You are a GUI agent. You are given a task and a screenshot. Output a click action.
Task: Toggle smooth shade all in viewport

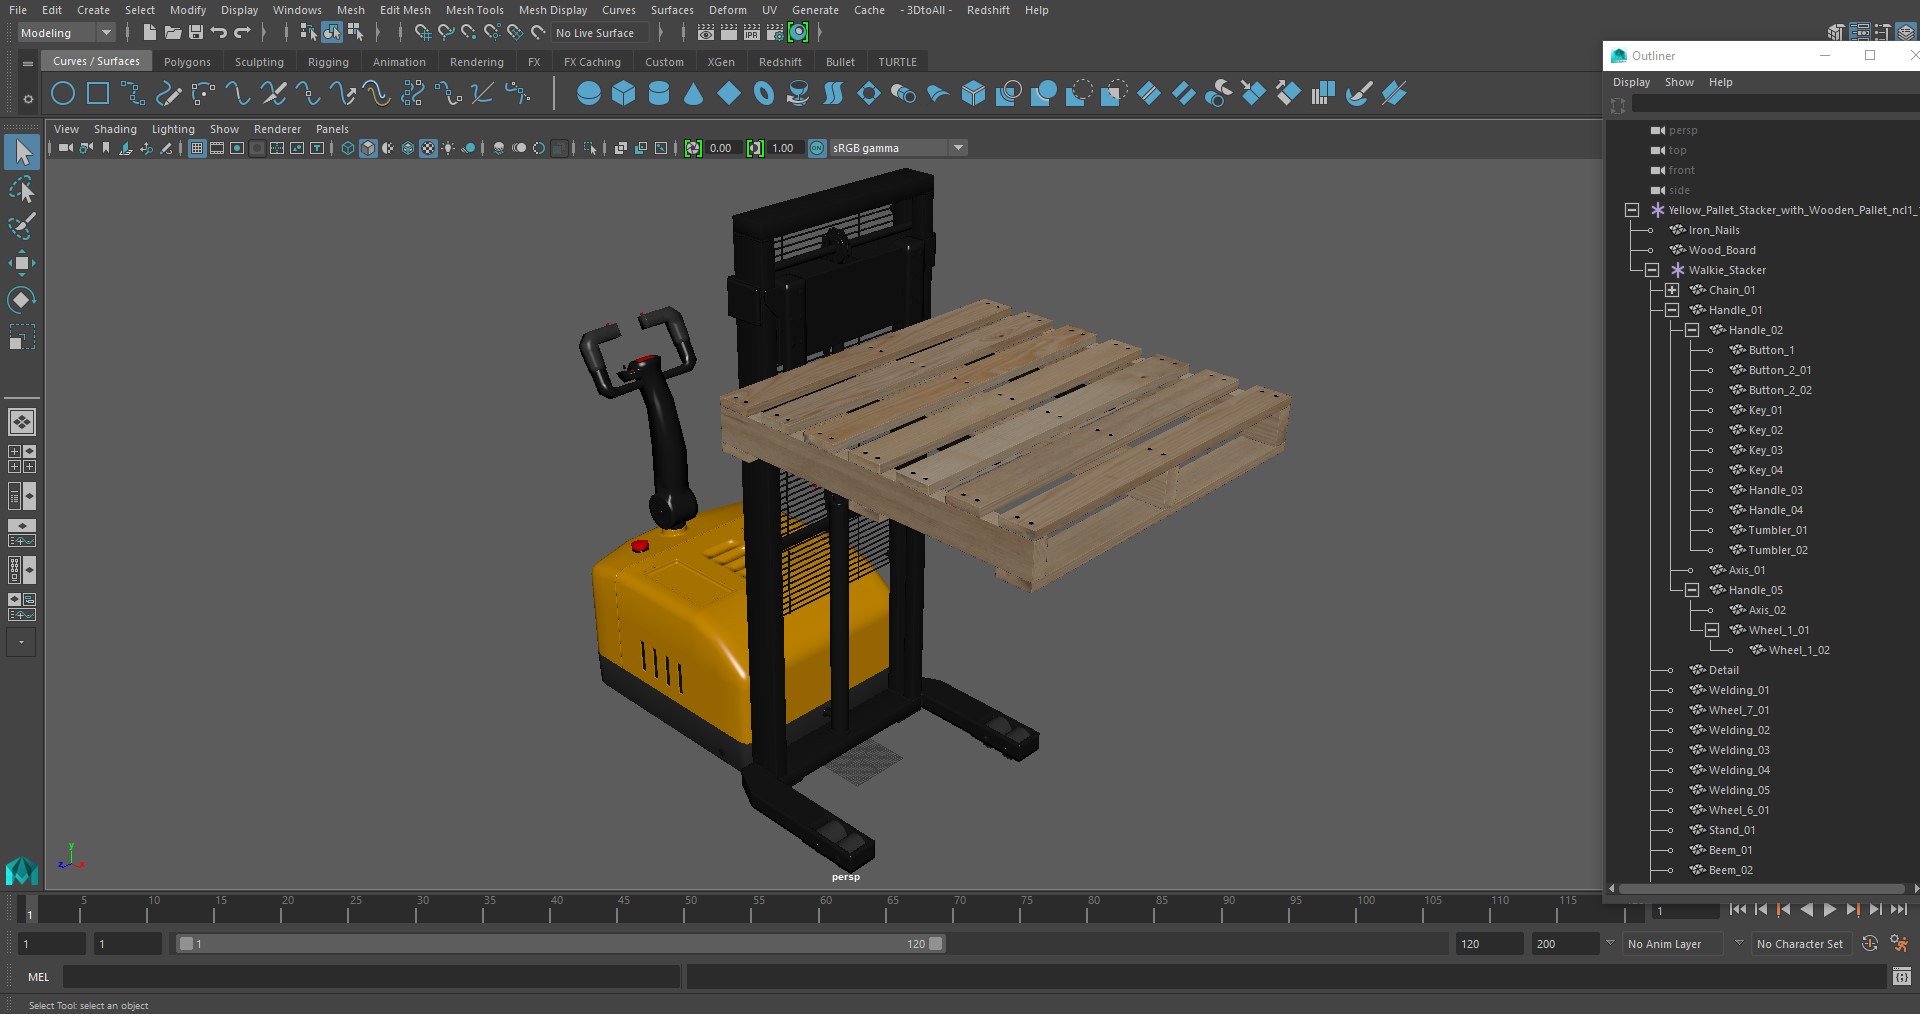[x=368, y=148]
